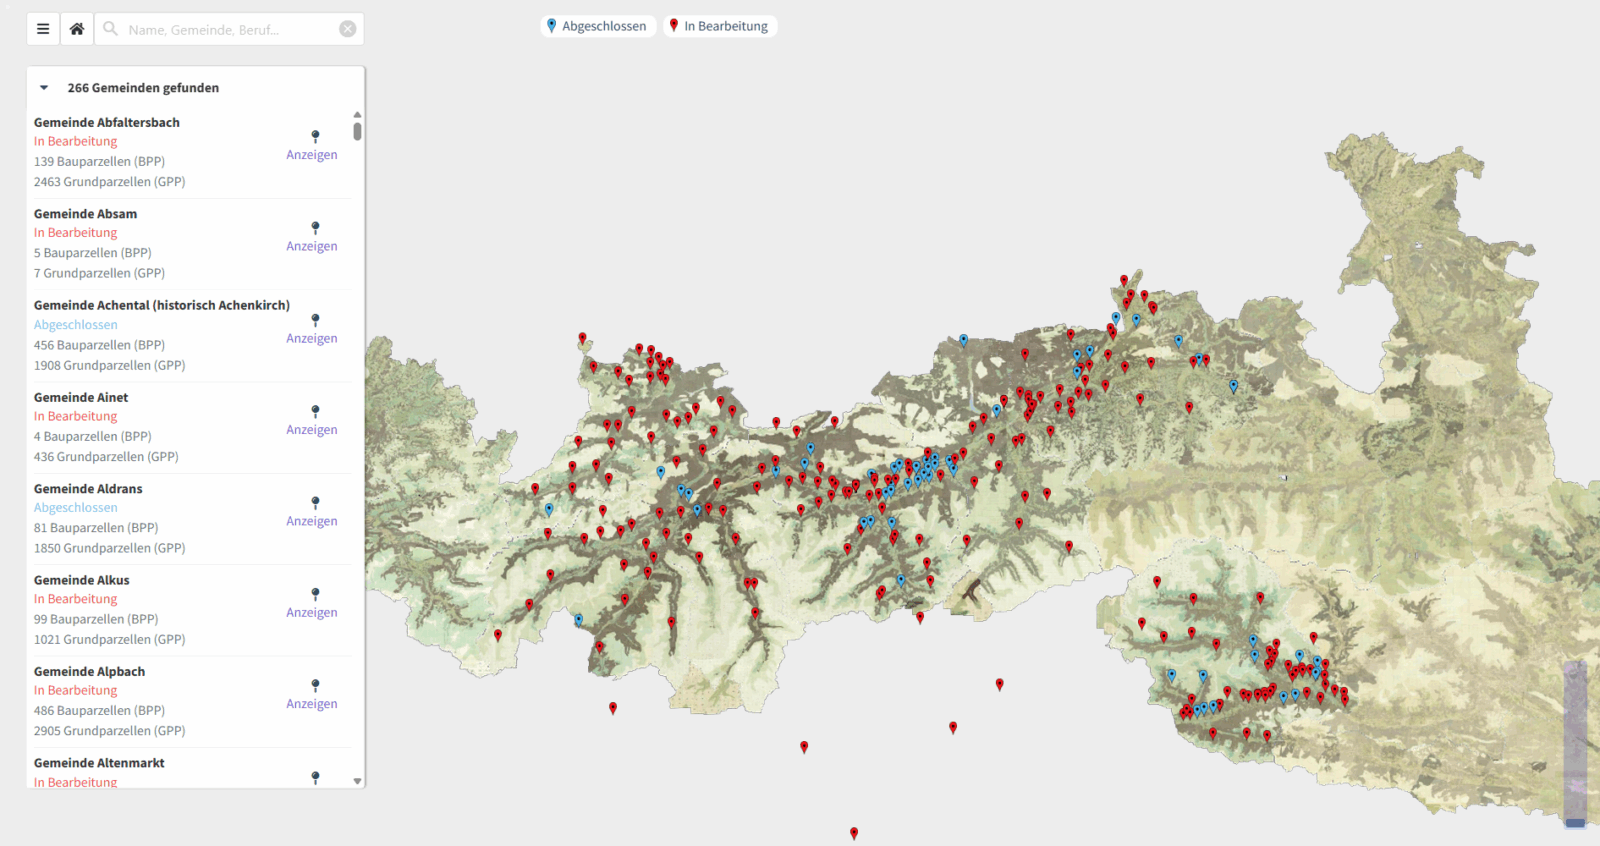Click the home icon button
Image resolution: width=1600 pixels, height=846 pixels.
pos(77,29)
